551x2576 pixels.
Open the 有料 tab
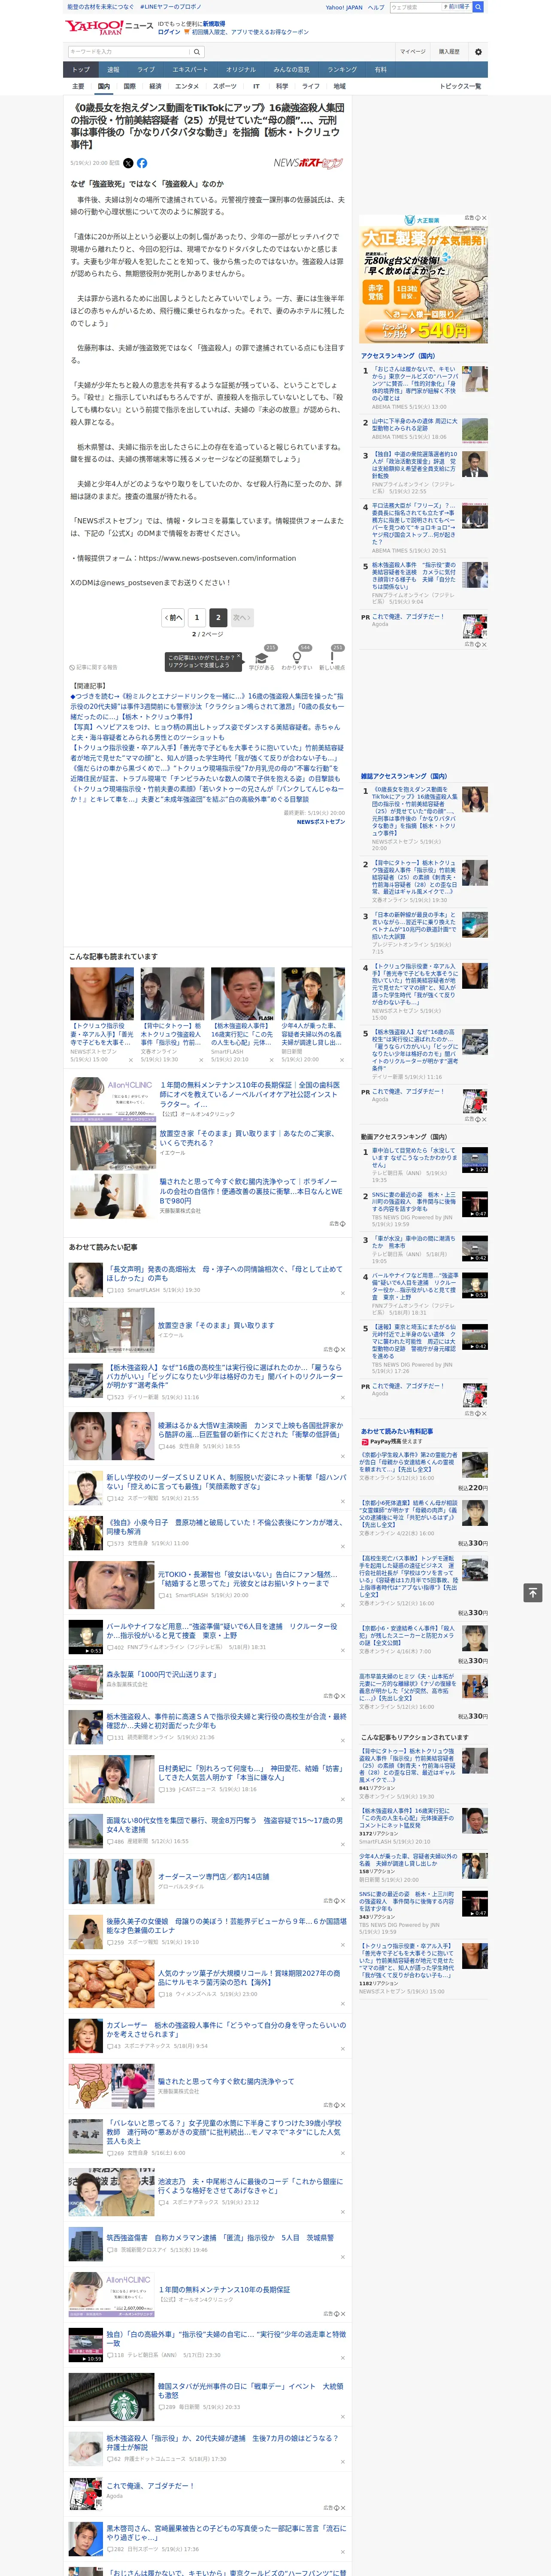coord(380,70)
